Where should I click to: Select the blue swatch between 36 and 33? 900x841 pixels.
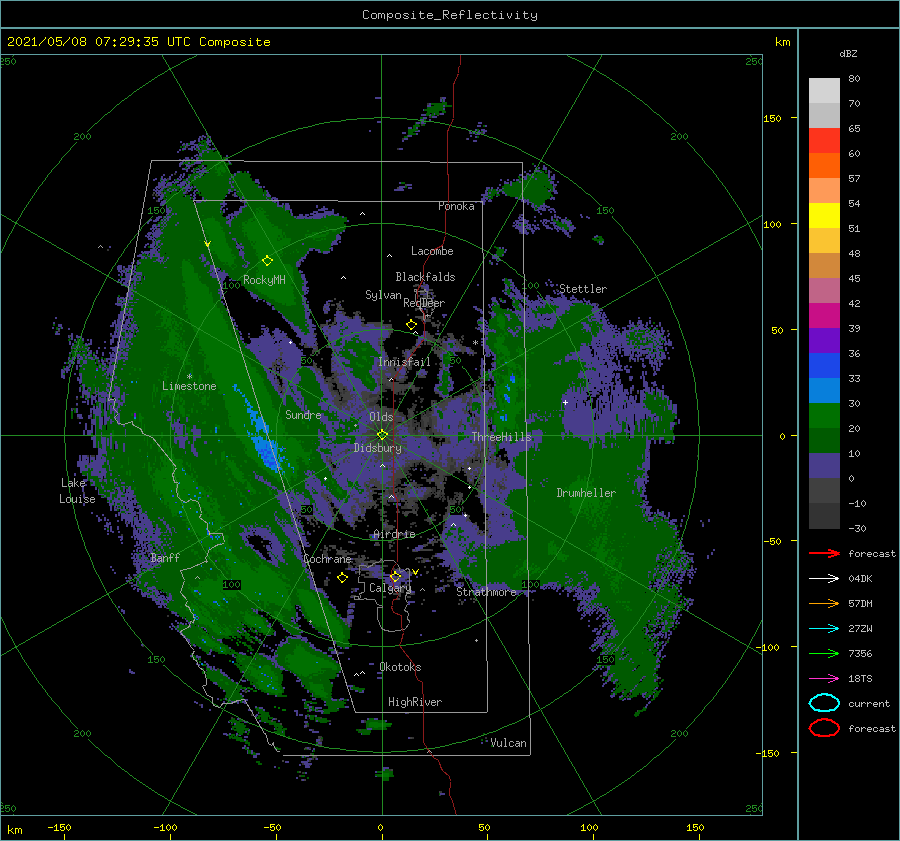point(824,365)
